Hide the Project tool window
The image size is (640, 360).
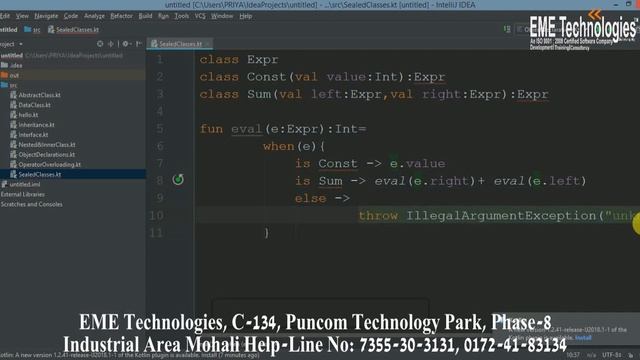[139, 44]
